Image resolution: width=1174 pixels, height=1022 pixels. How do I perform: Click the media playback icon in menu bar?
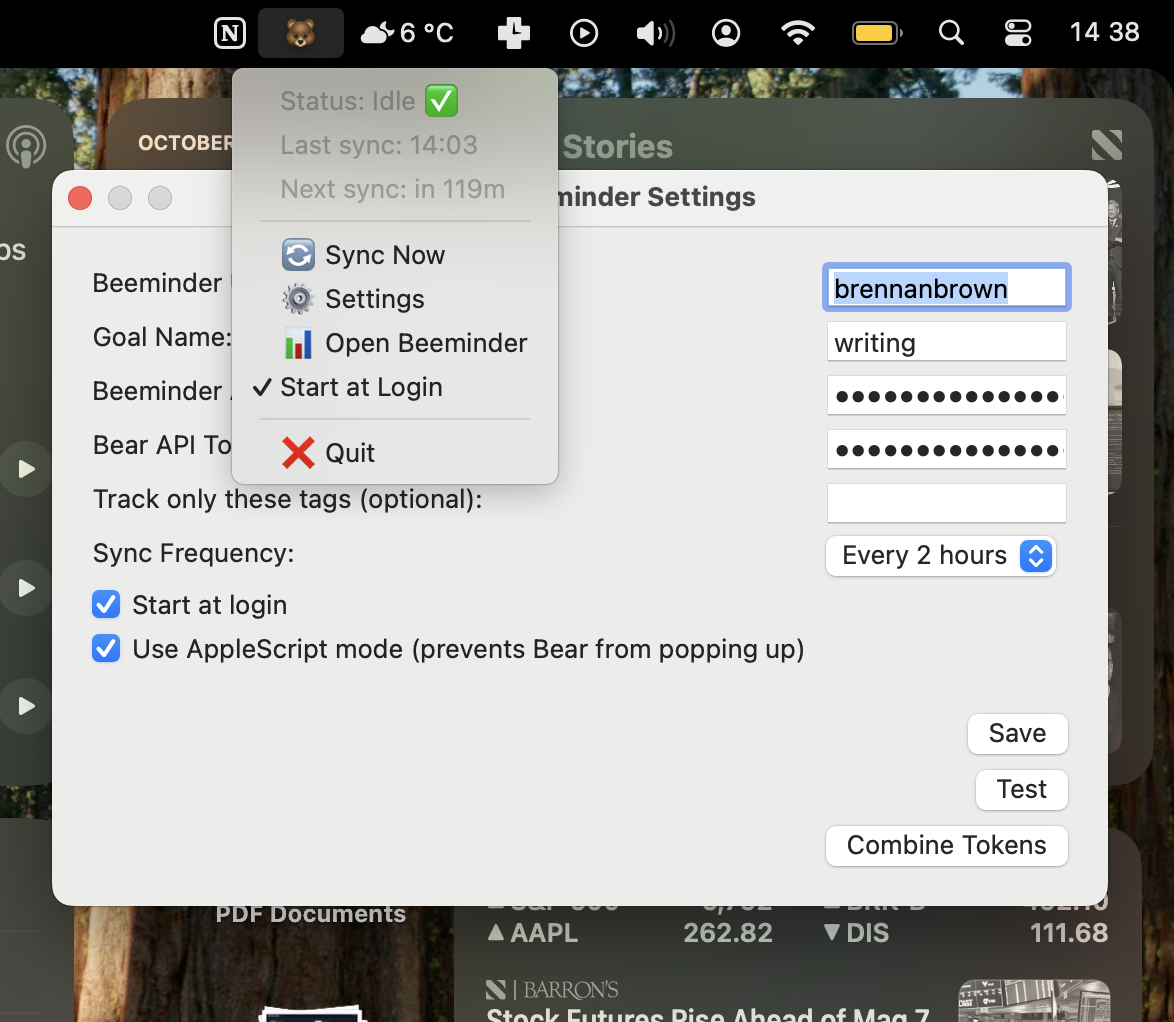(584, 32)
